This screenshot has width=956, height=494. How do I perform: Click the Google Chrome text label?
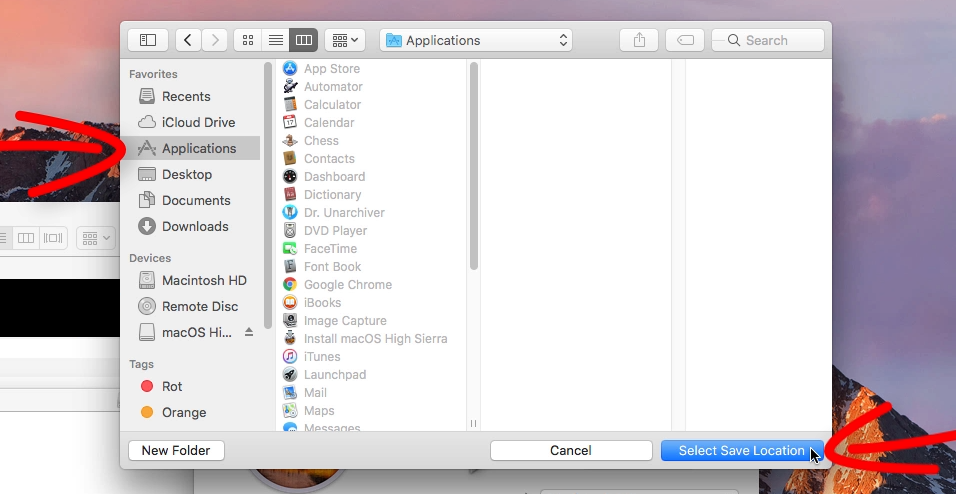pyautogui.click(x=348, y=285)
